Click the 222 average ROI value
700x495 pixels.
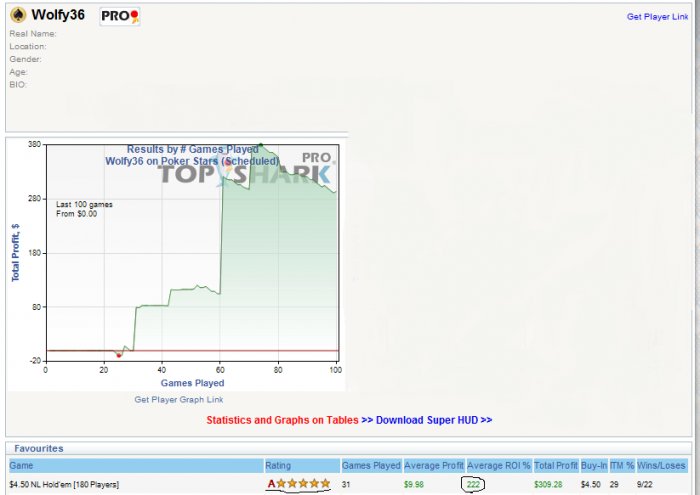click(x=473, y=484)
